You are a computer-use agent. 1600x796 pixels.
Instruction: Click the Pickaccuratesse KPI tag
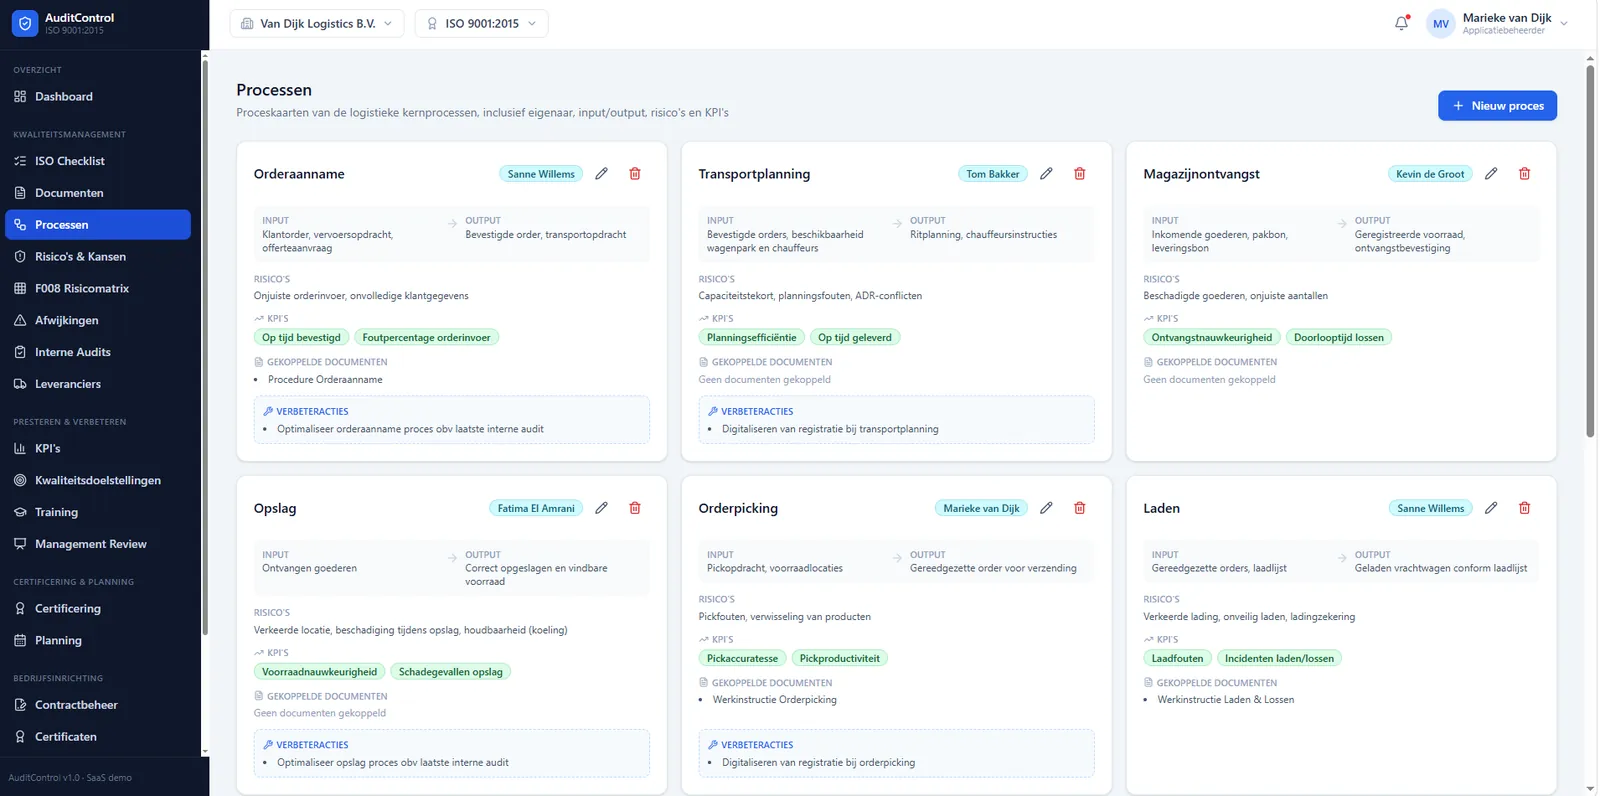(x=742, y=659)
